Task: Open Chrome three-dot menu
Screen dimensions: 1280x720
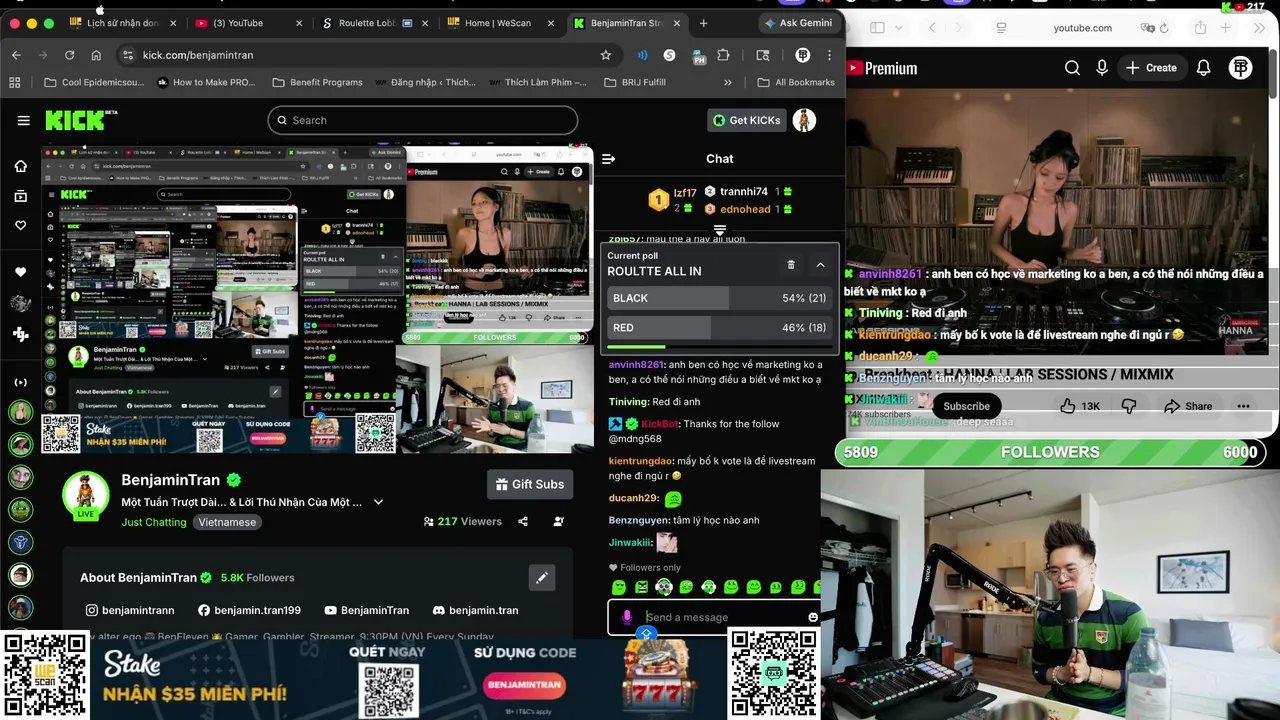Action: point(829,55)
